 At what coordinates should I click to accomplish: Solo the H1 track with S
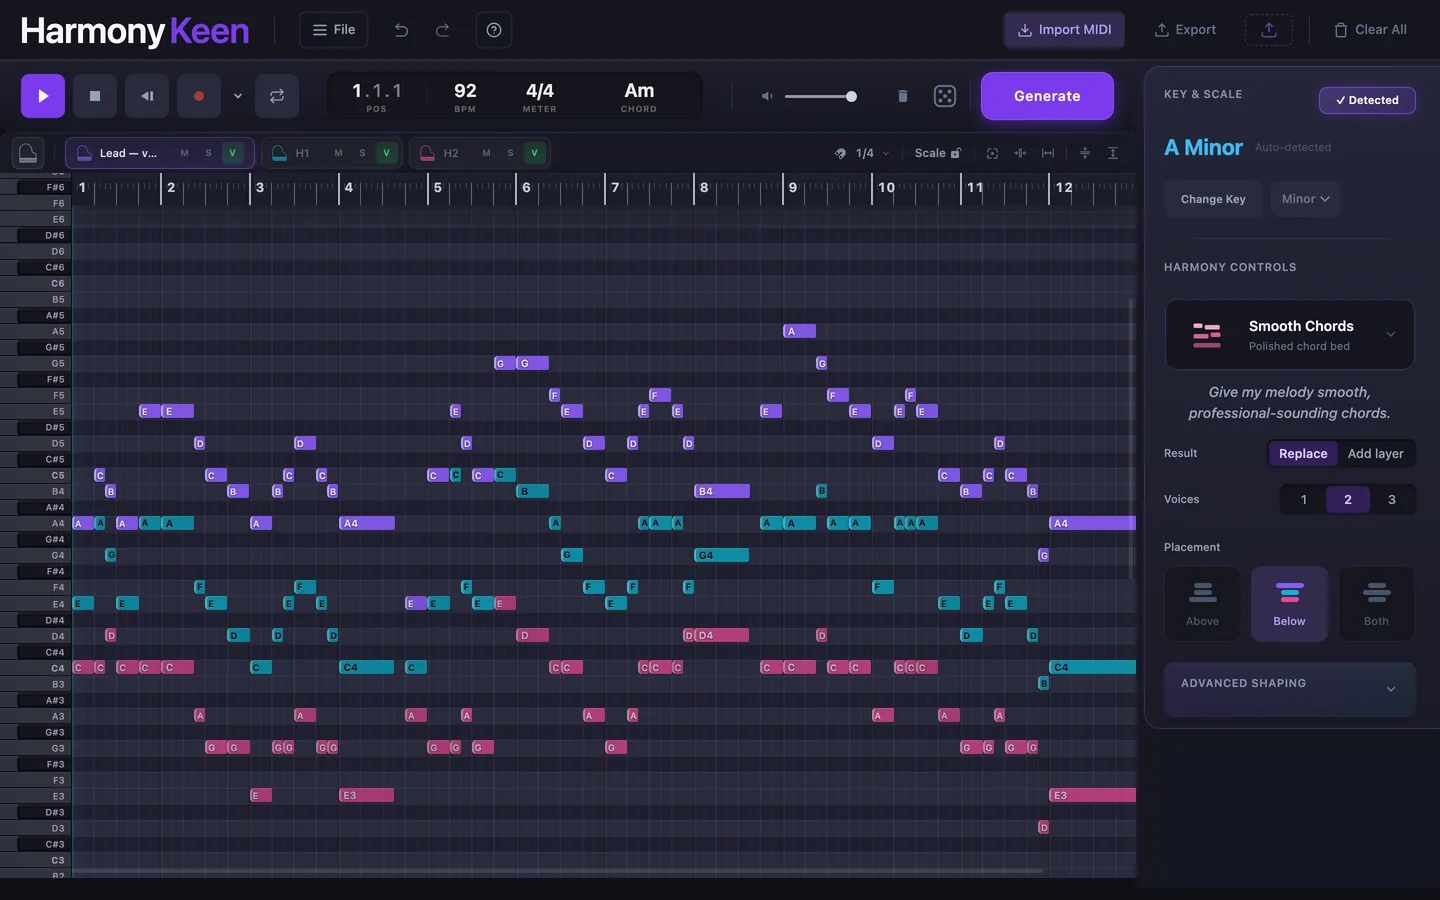pos(362,153)
